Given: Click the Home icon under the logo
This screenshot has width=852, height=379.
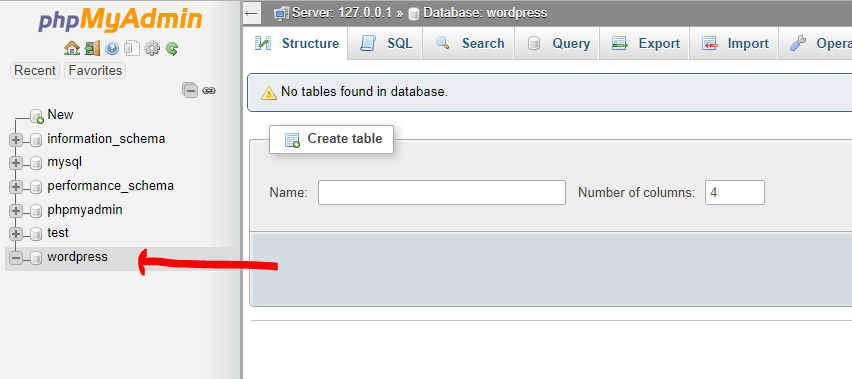Looking at the screenshot, I should click(x=72, y=49).
